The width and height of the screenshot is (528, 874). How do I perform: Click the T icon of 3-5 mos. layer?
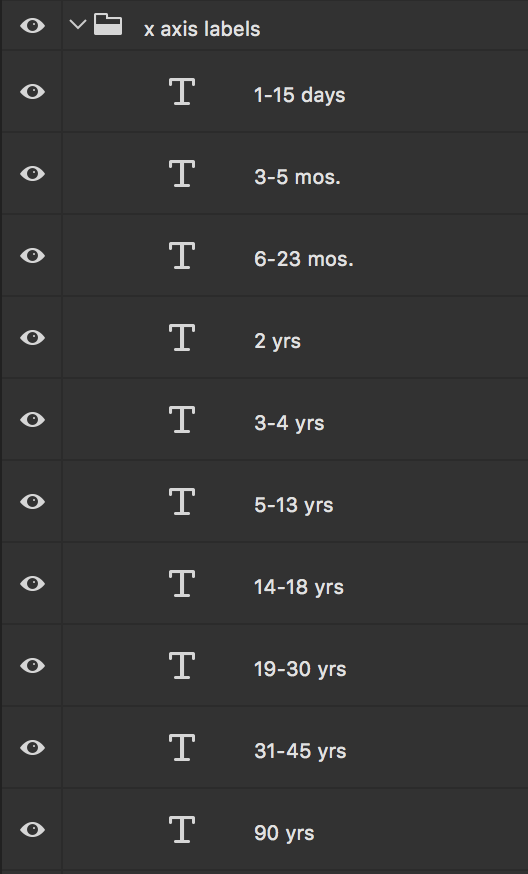click(x=182, y=173)
